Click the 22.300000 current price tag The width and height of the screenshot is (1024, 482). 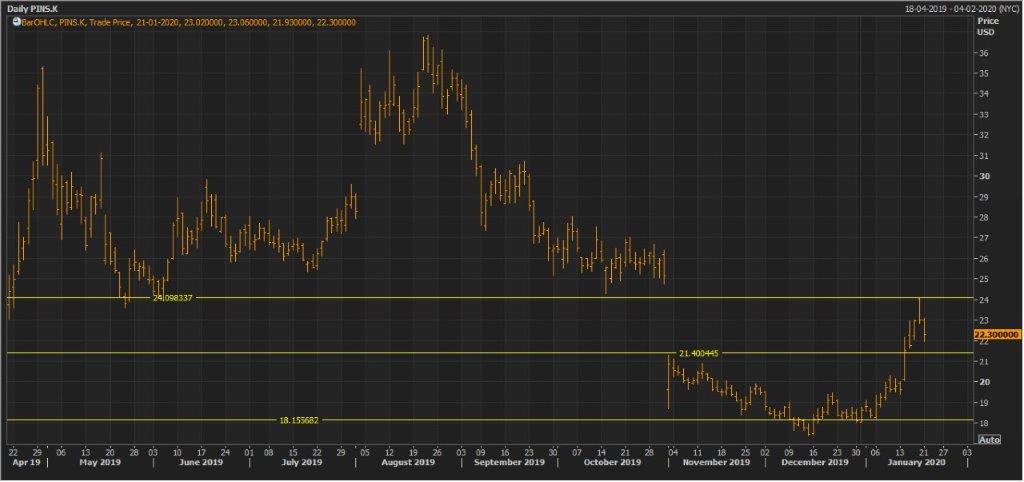click(995, 335)
